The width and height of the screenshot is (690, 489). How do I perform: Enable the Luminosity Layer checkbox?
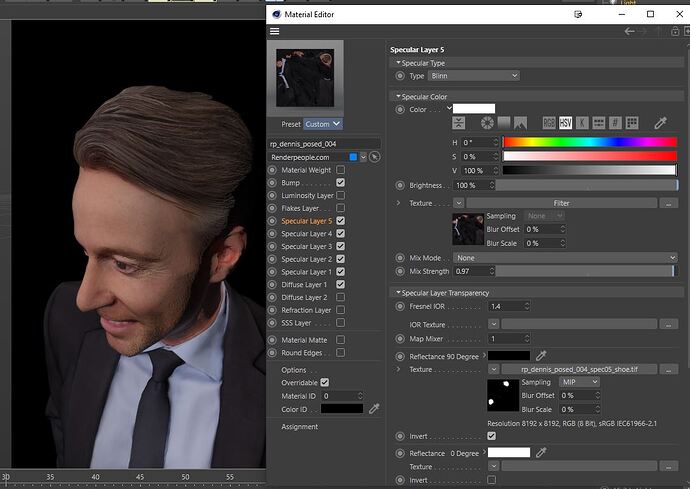(x=341, y=195)
